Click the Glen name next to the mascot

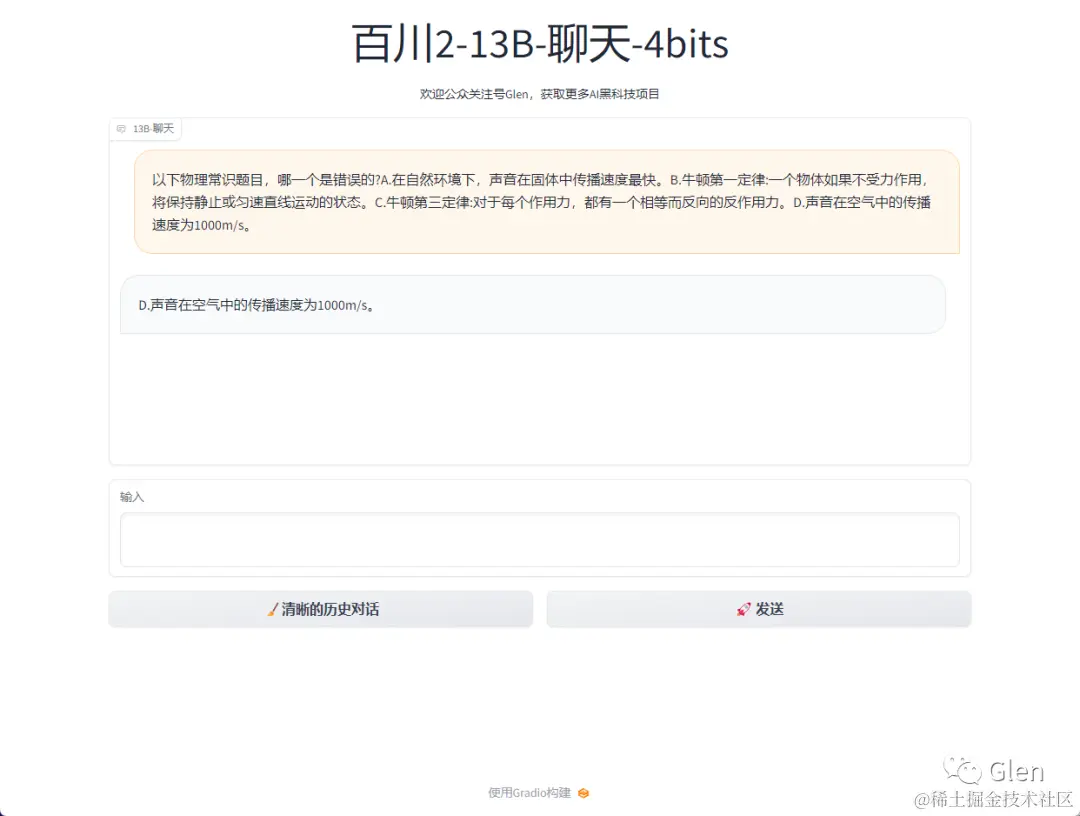point(1016,770)
